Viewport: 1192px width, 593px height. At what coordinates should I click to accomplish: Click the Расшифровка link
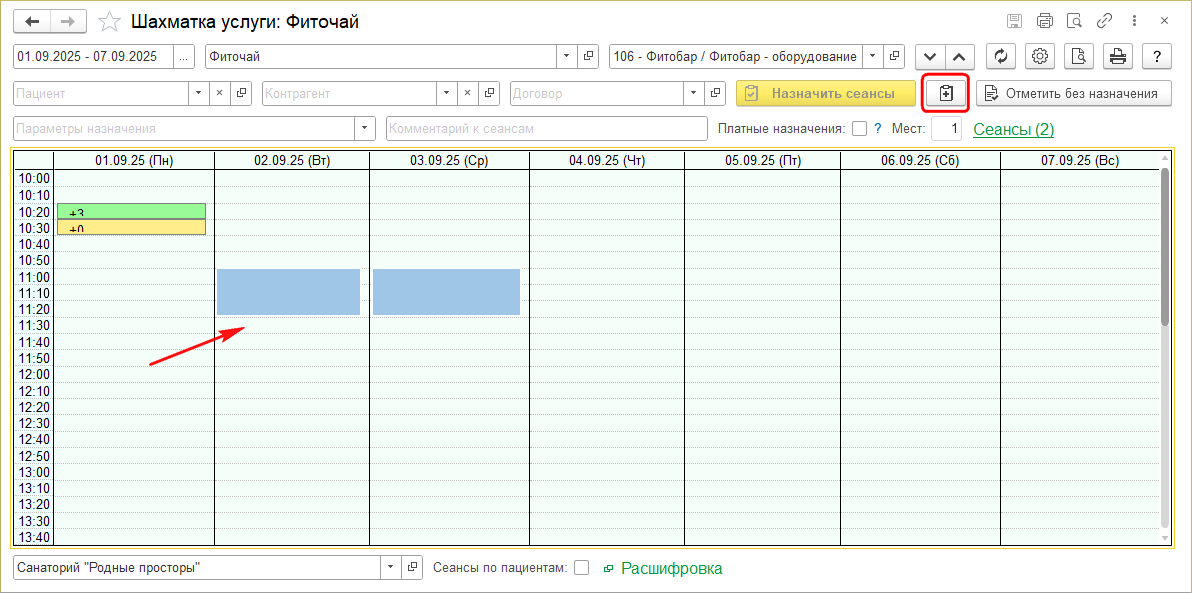tap(671, 568)
